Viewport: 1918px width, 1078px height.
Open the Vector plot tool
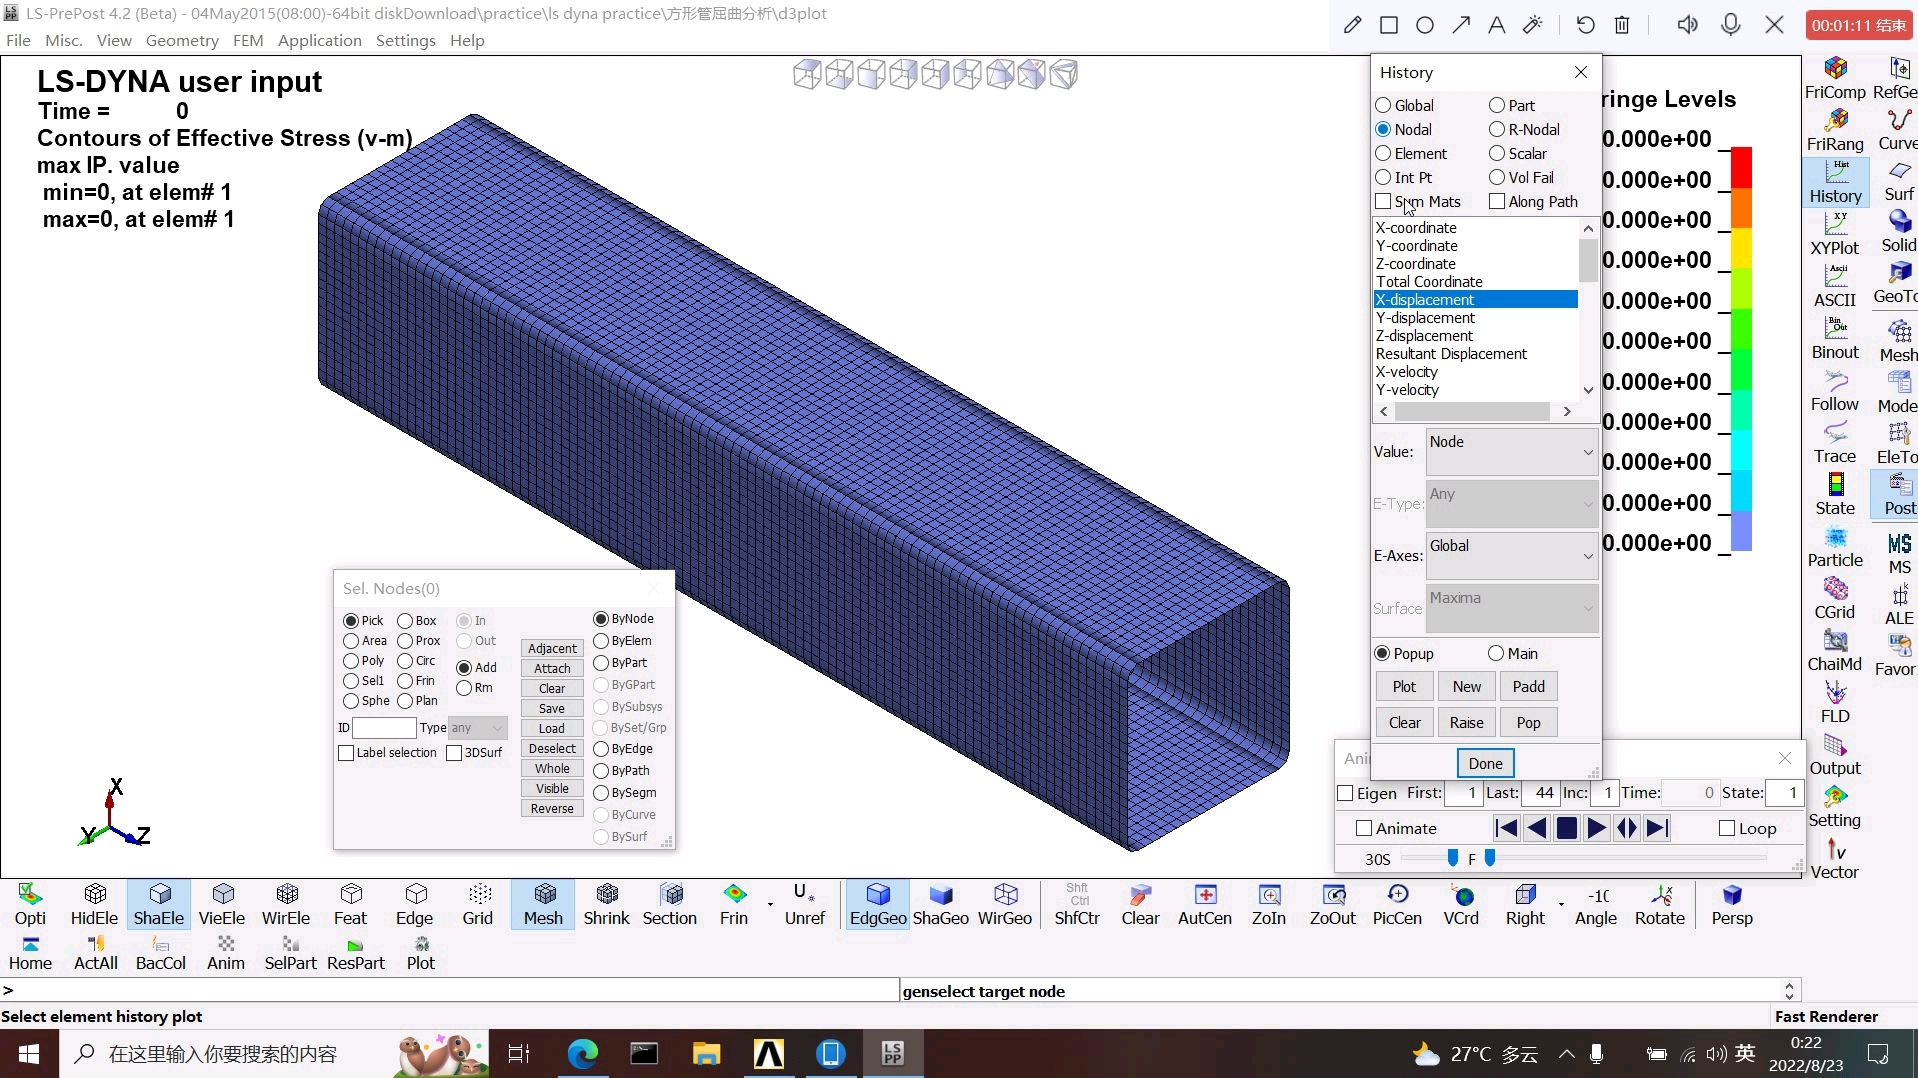[1835, 859]
